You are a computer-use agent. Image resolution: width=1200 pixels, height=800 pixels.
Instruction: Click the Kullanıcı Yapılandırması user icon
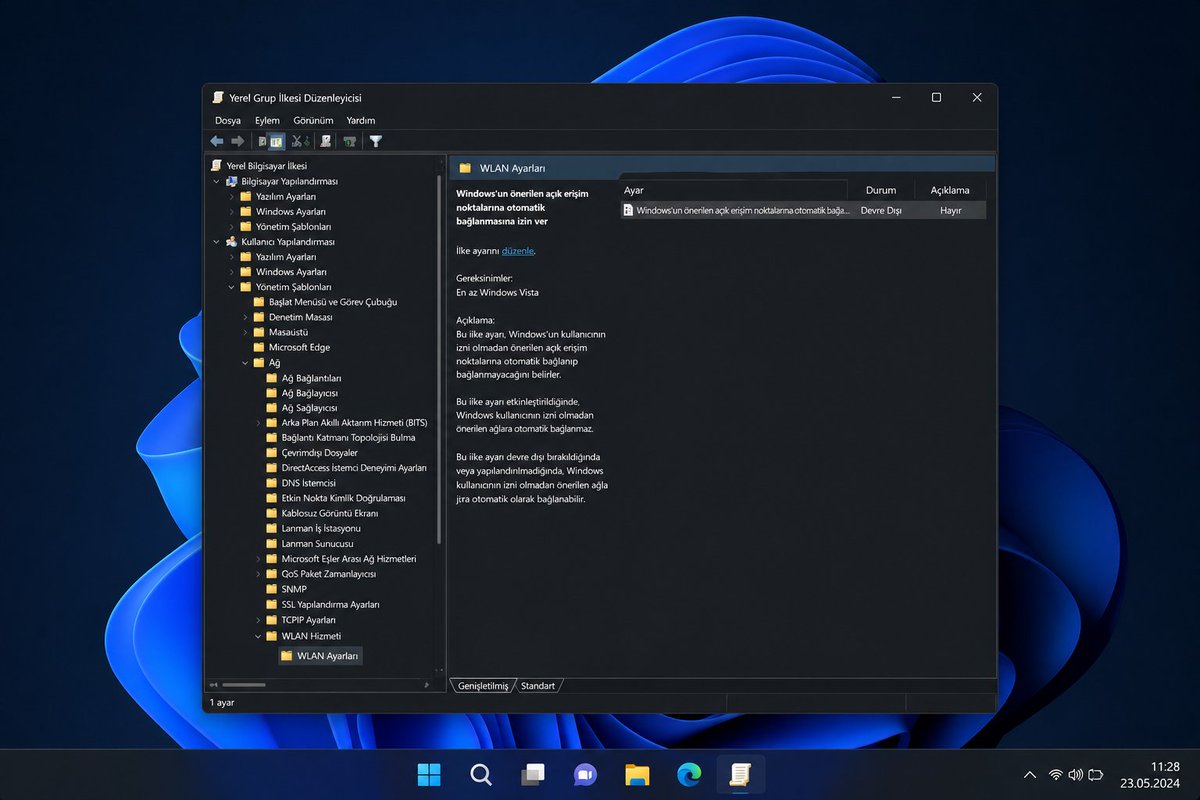pyautogui.click(x=232, y=242)
